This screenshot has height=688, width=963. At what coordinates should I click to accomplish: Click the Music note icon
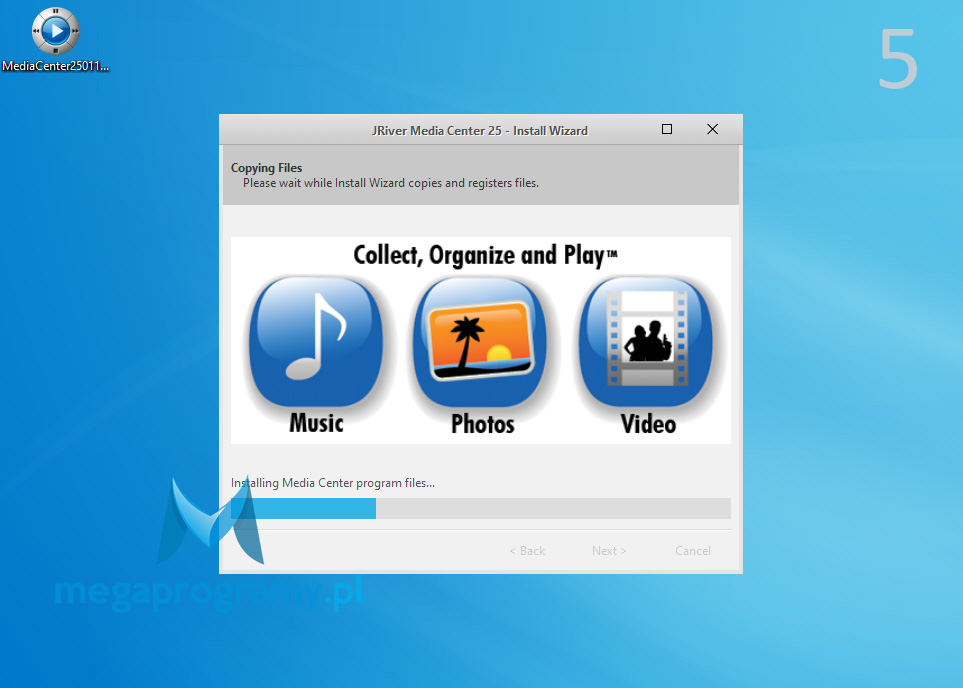(316, 342)
